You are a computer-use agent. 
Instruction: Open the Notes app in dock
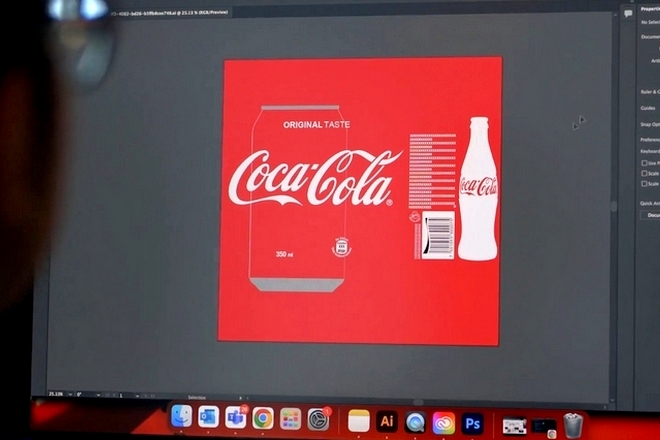358,421
